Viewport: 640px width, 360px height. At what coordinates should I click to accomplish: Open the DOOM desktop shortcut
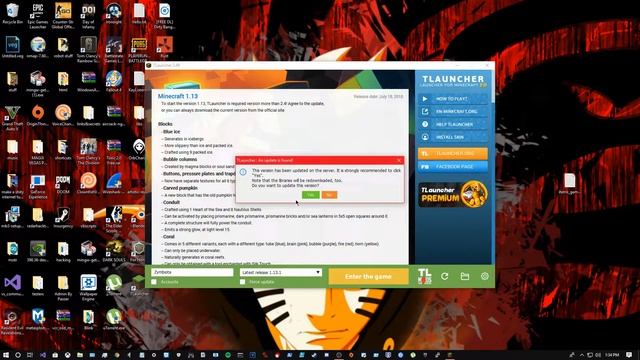click(x=63, y=184)
